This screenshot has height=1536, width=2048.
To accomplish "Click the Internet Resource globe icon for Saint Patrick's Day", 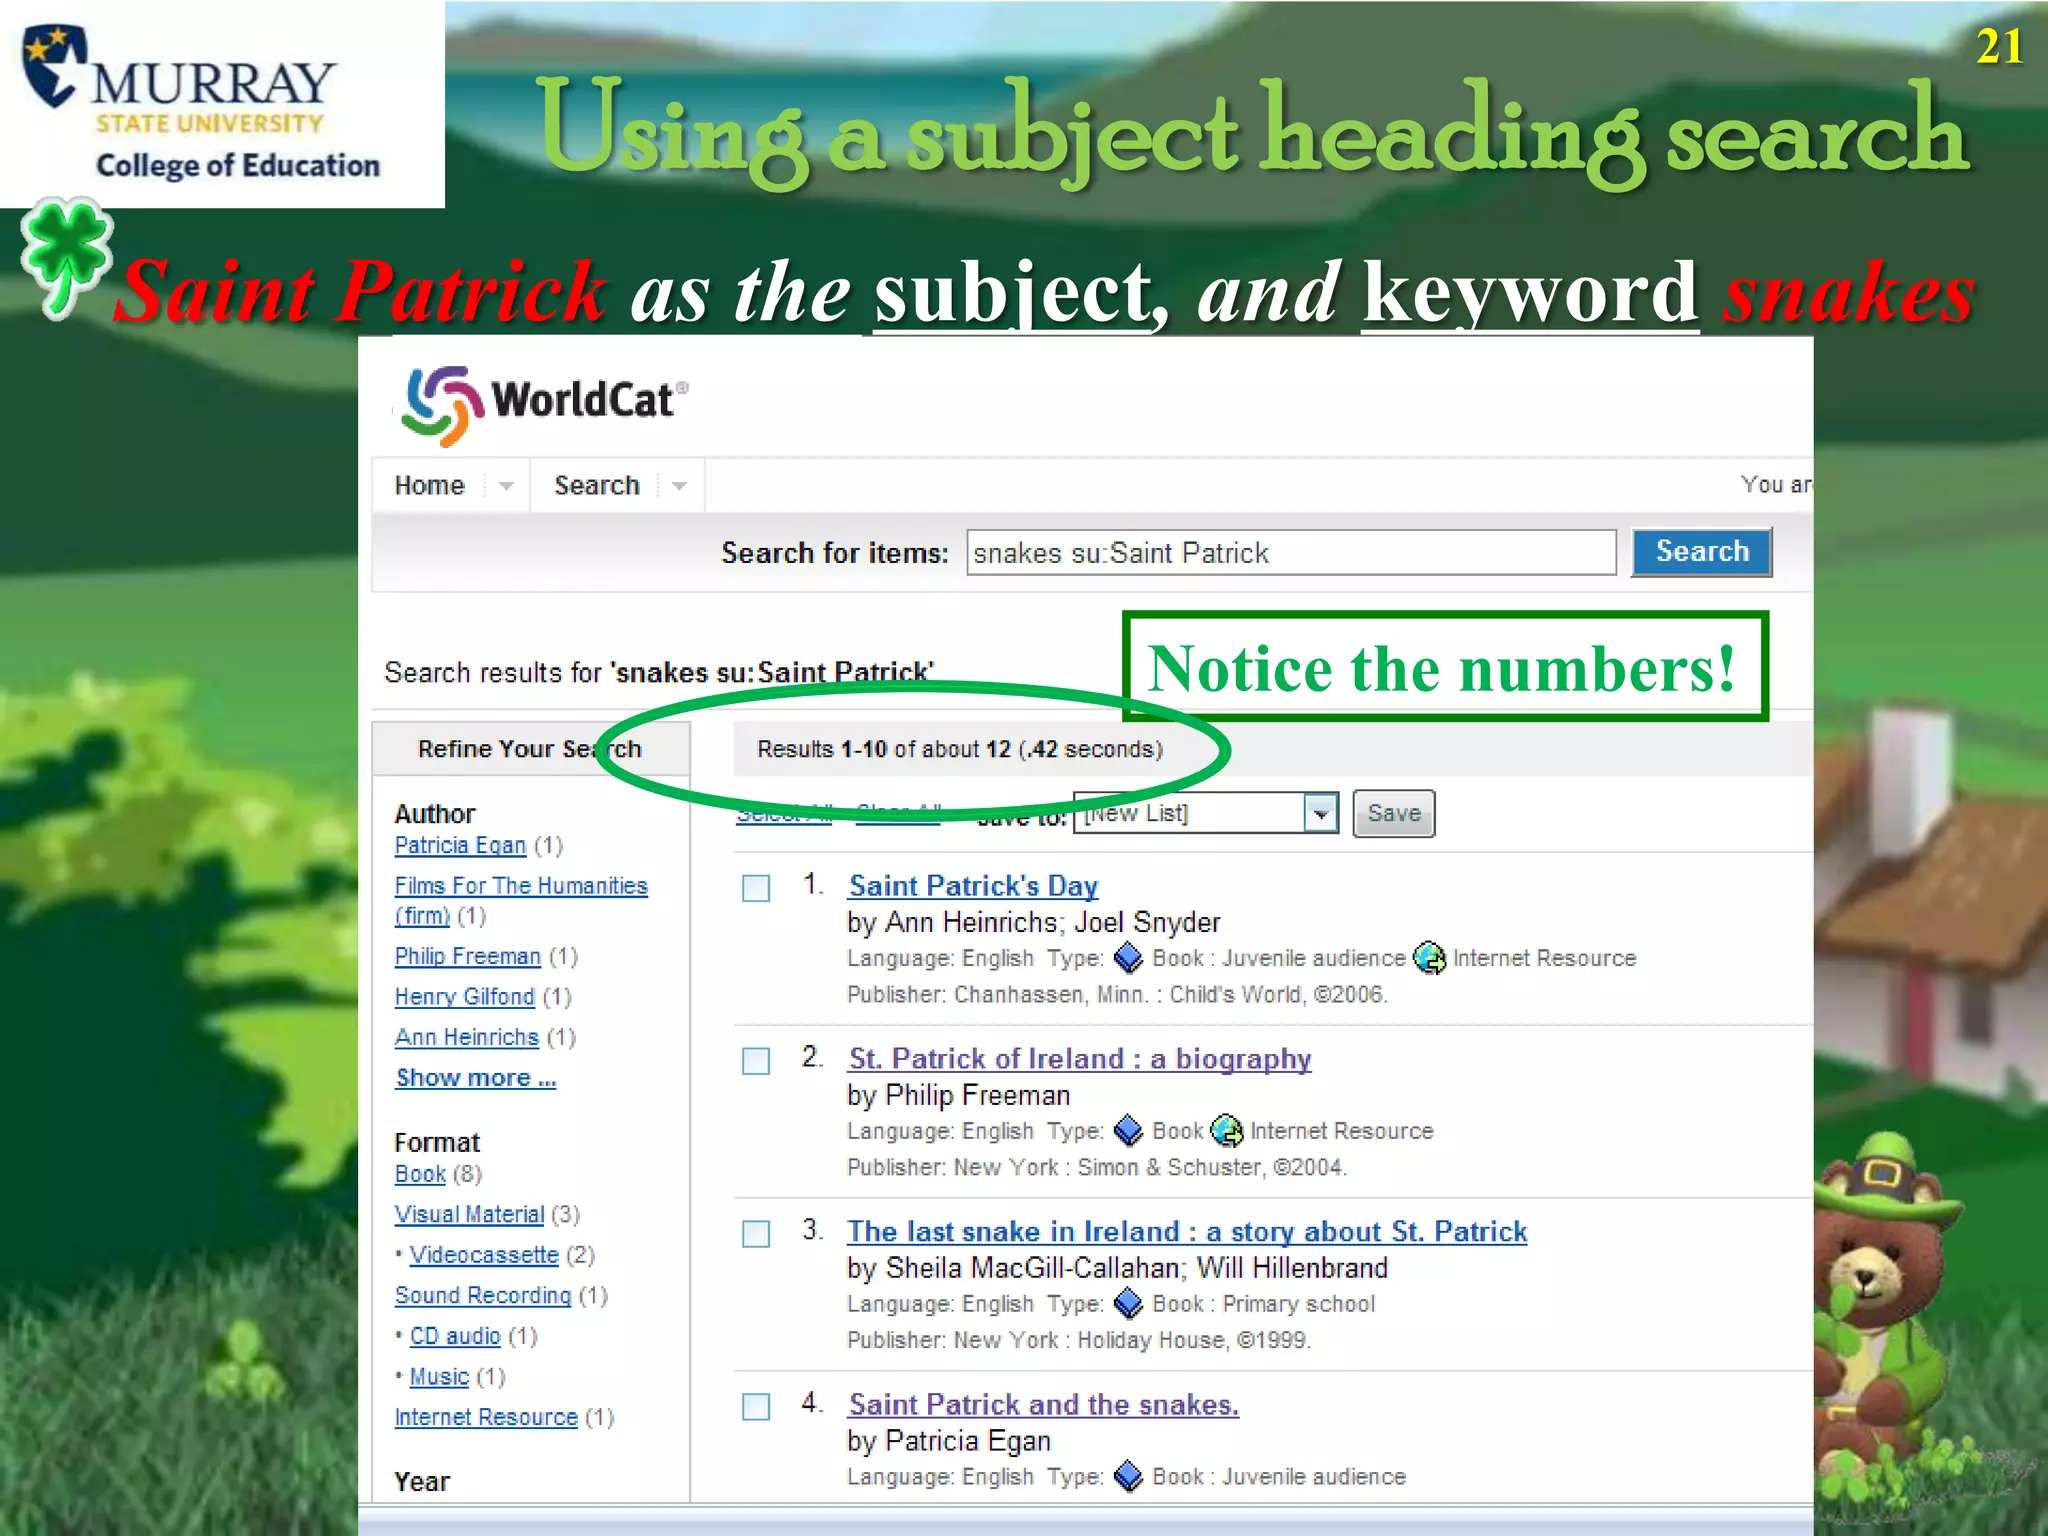I will click(x=1430, y=958).
